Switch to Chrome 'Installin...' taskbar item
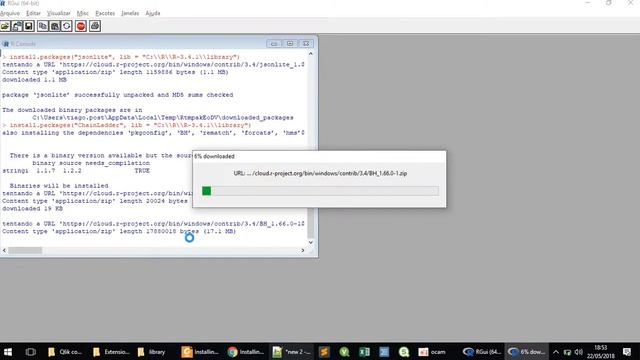The width and height of the screenshot is (640, 360). [x=246, y=351]
